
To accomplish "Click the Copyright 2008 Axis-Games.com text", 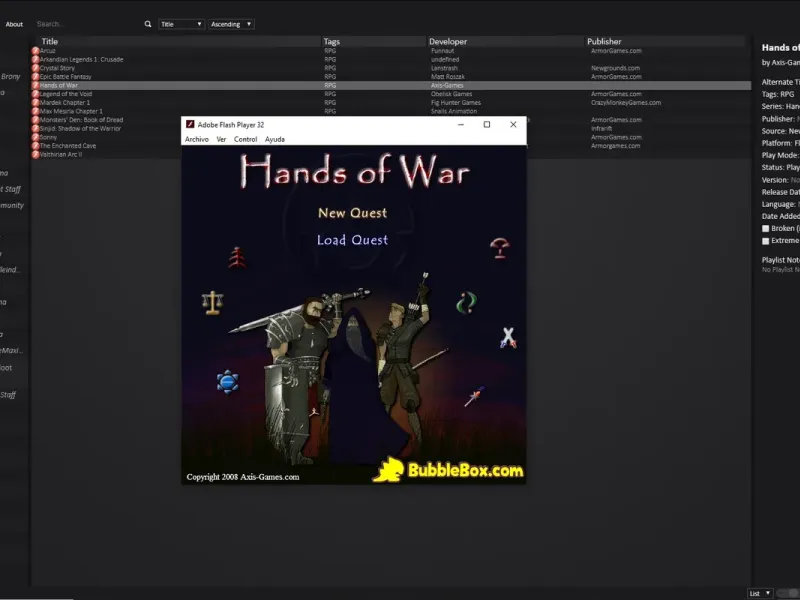I will [243, 477].
